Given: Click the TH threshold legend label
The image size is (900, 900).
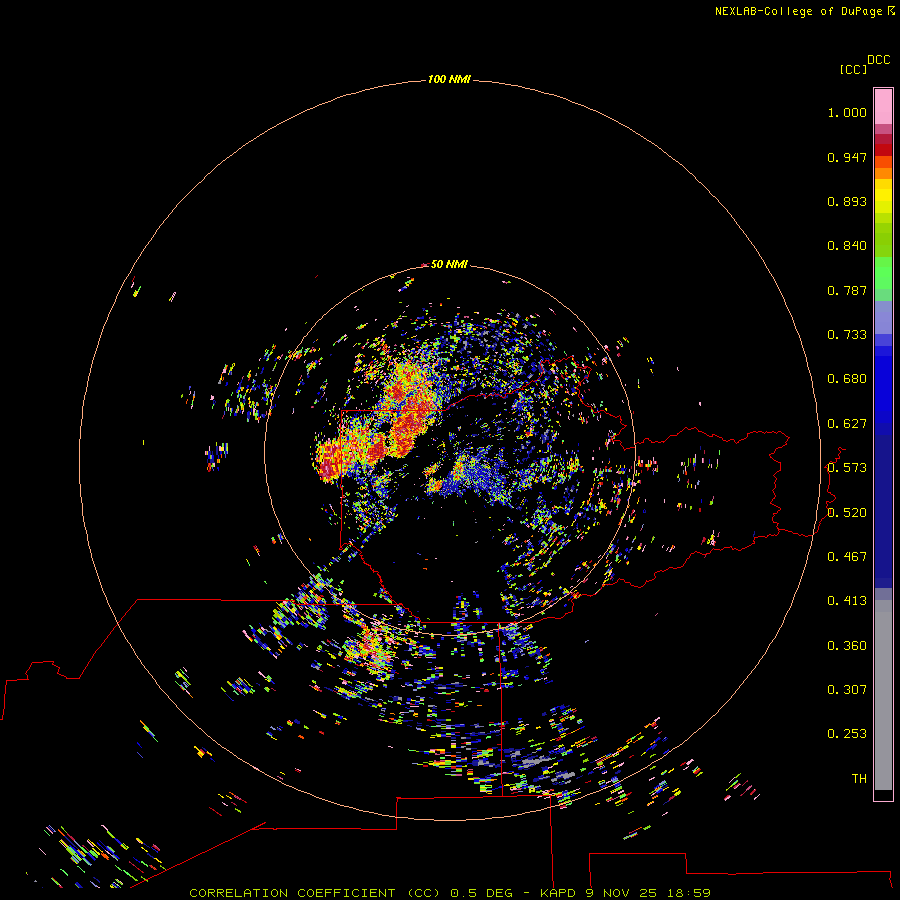Looking at the screenshot, I should coord(859,779).
